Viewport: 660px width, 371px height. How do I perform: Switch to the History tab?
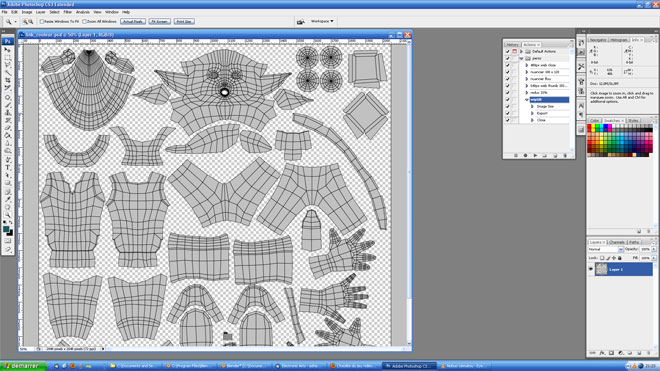coord(512,45)
